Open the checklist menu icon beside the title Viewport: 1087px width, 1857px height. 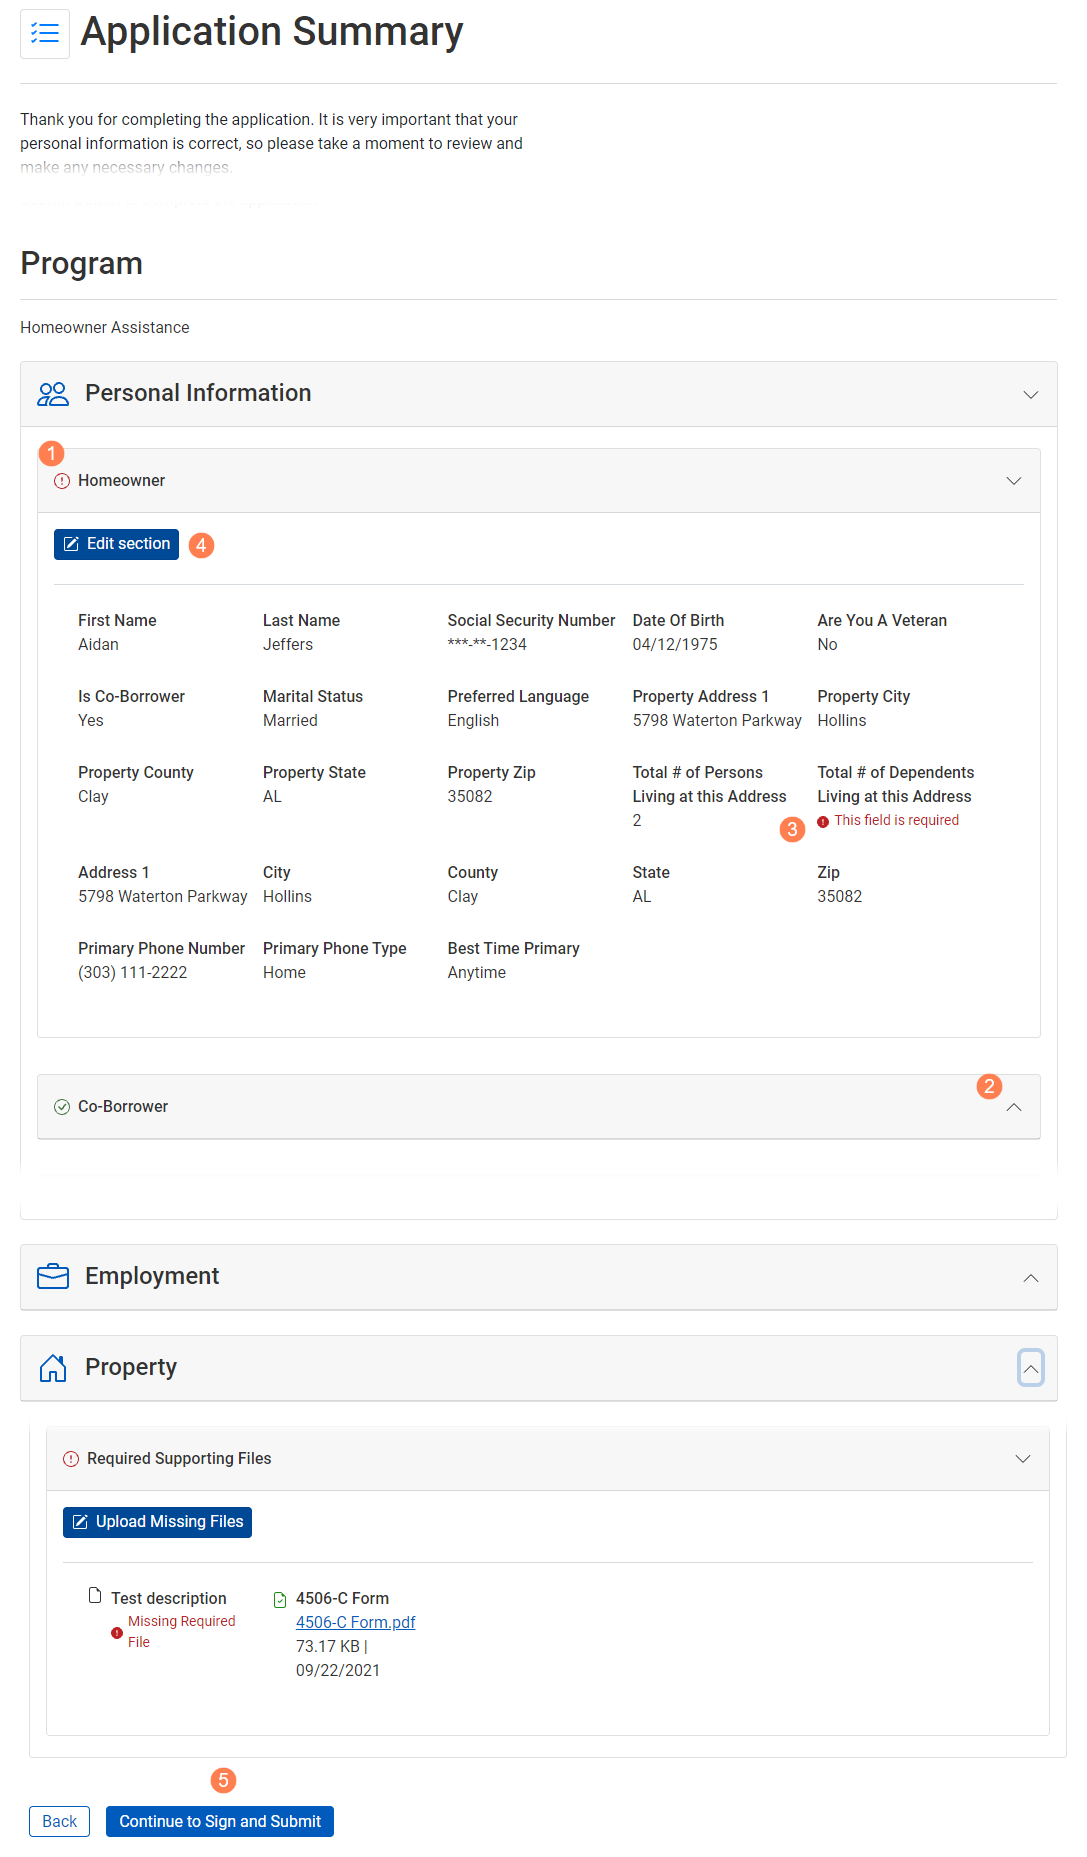coord(45,34)
